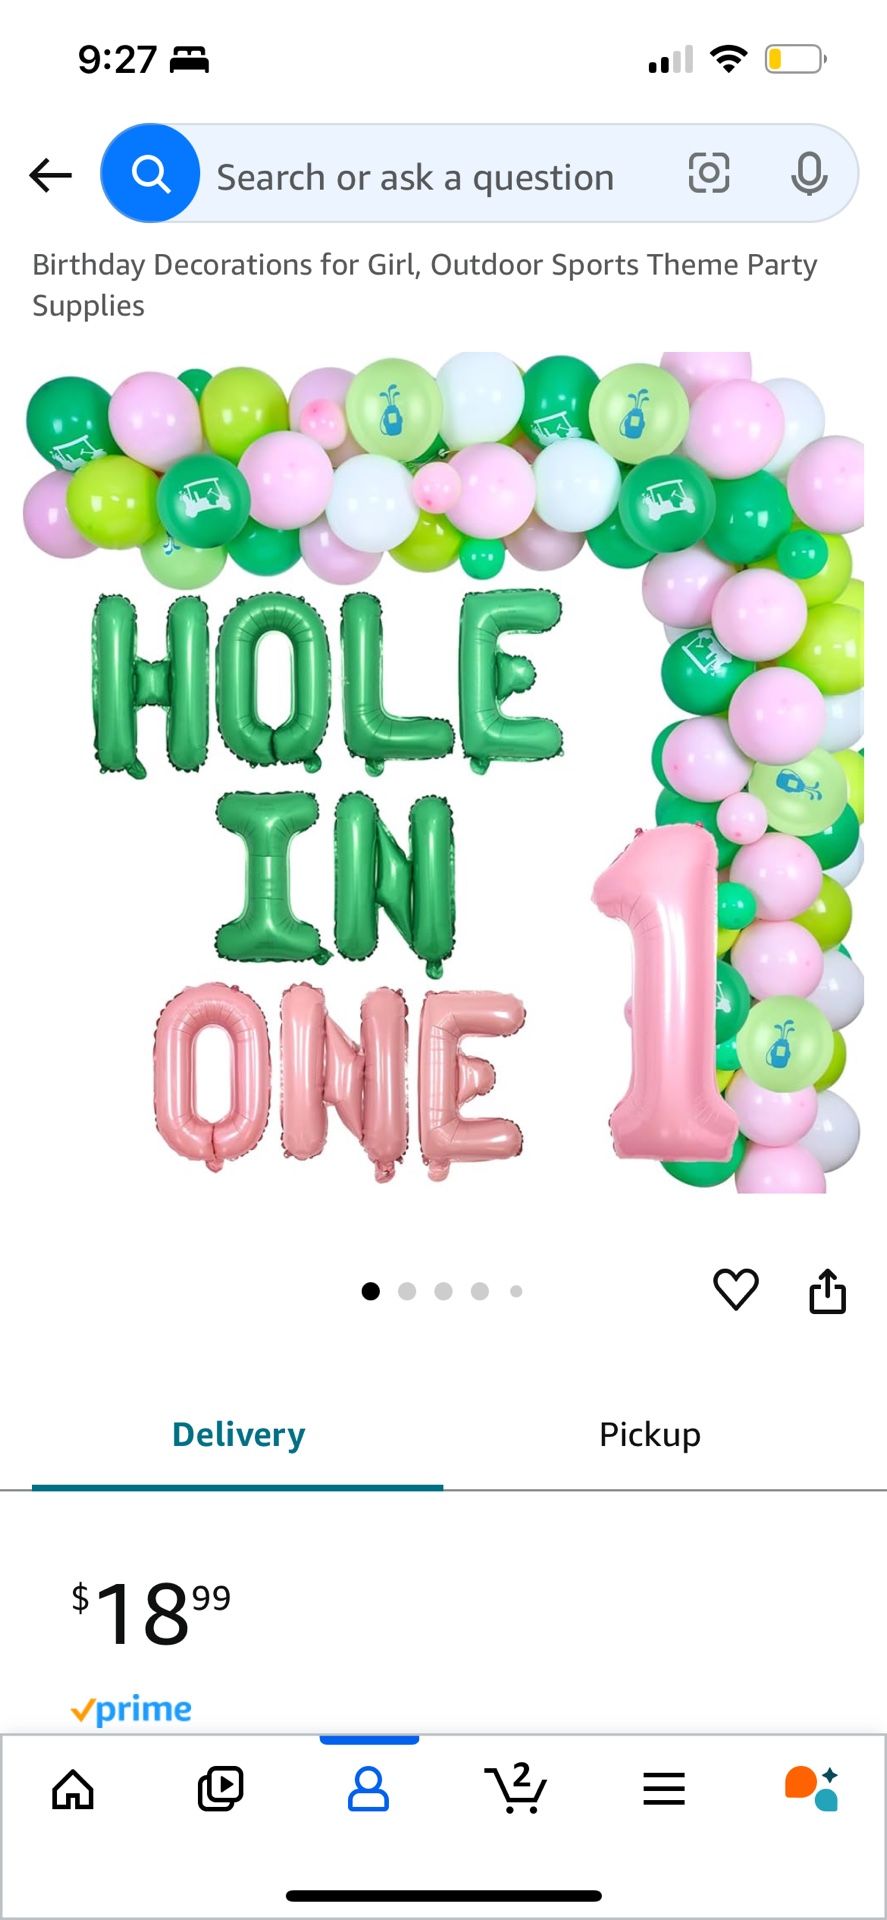887x1920 pixels.
Task: Open the Home tab icon
Action: click(x=73, y=1789)
